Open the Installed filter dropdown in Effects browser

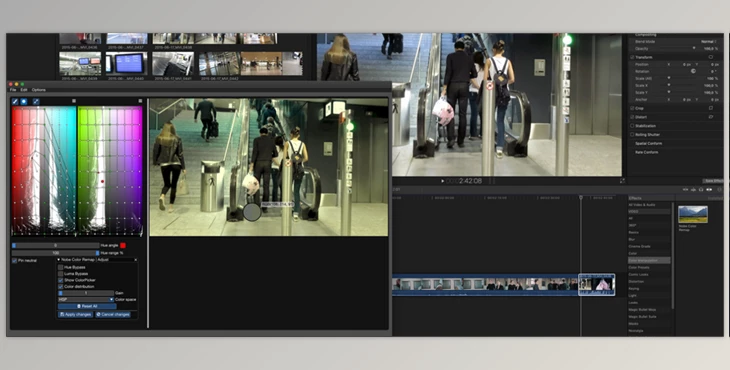point(716,198)
